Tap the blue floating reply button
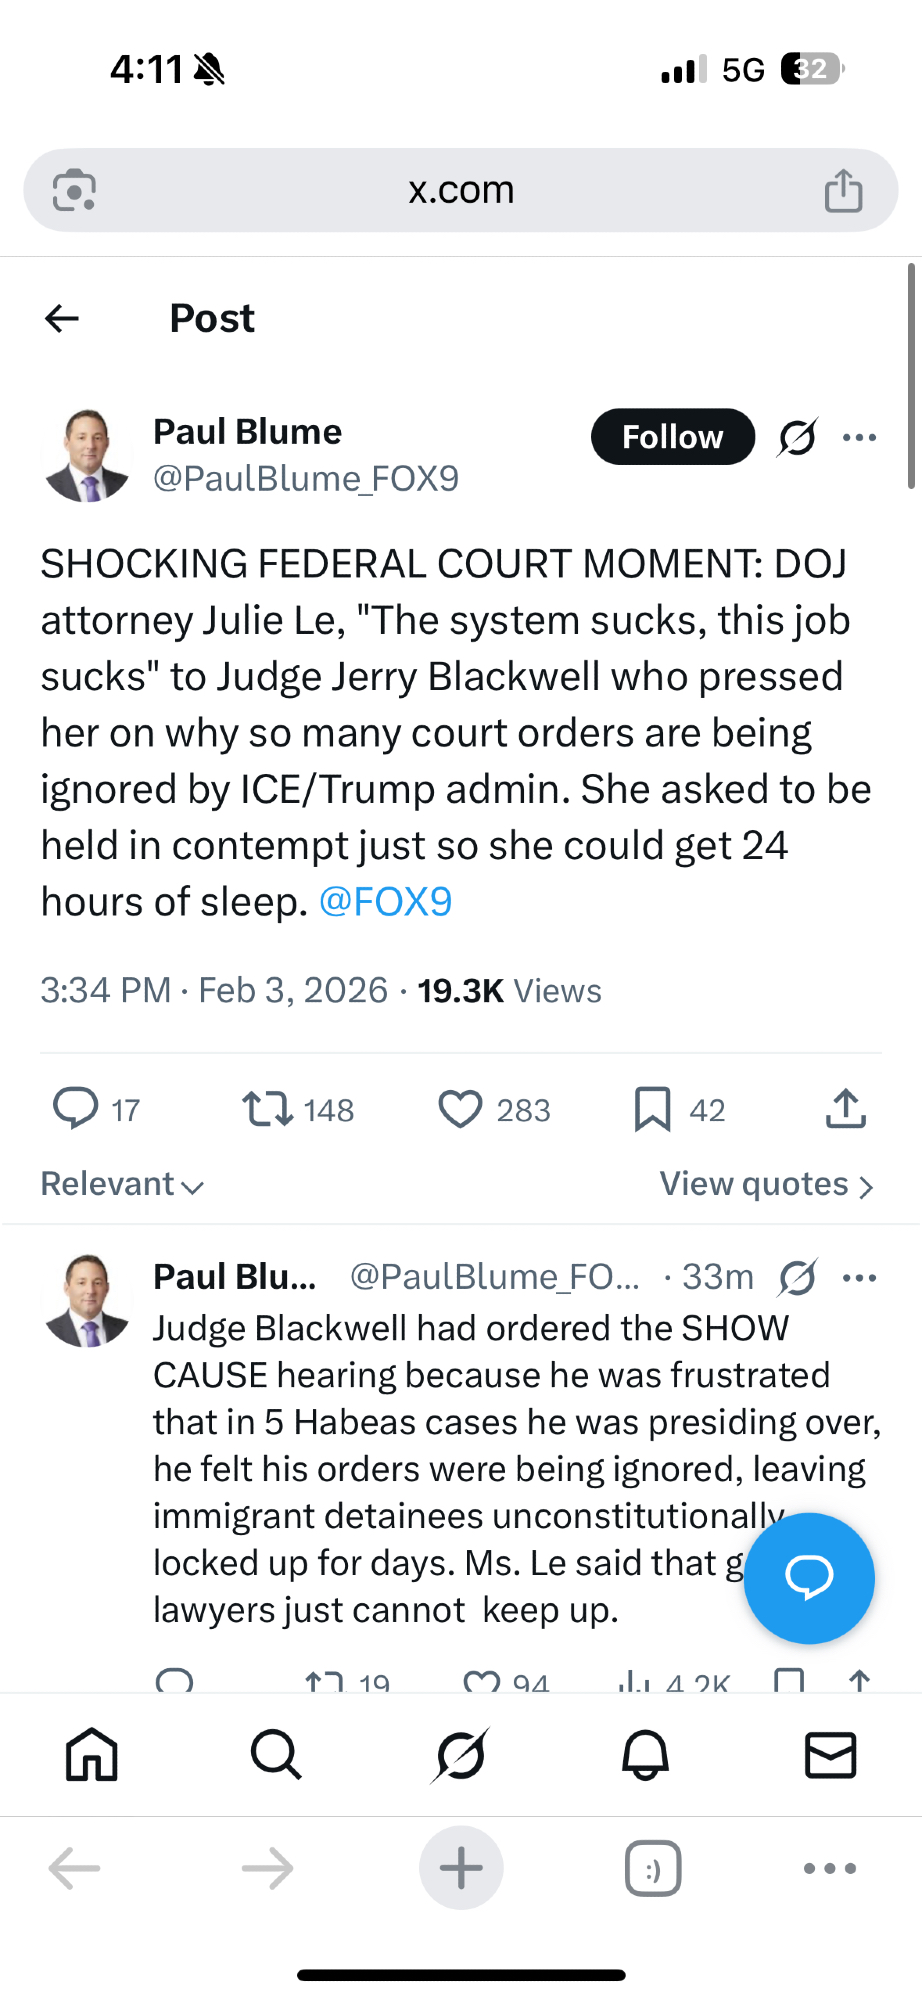This screenshot has height=2000, width=922. click(809, 1578)
